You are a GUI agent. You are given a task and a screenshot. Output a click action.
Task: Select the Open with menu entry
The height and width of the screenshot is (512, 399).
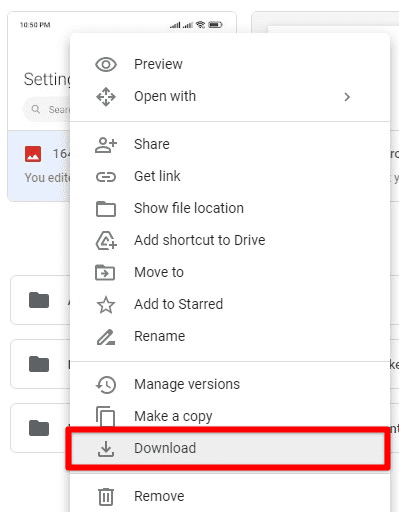(x=230, y=97)
